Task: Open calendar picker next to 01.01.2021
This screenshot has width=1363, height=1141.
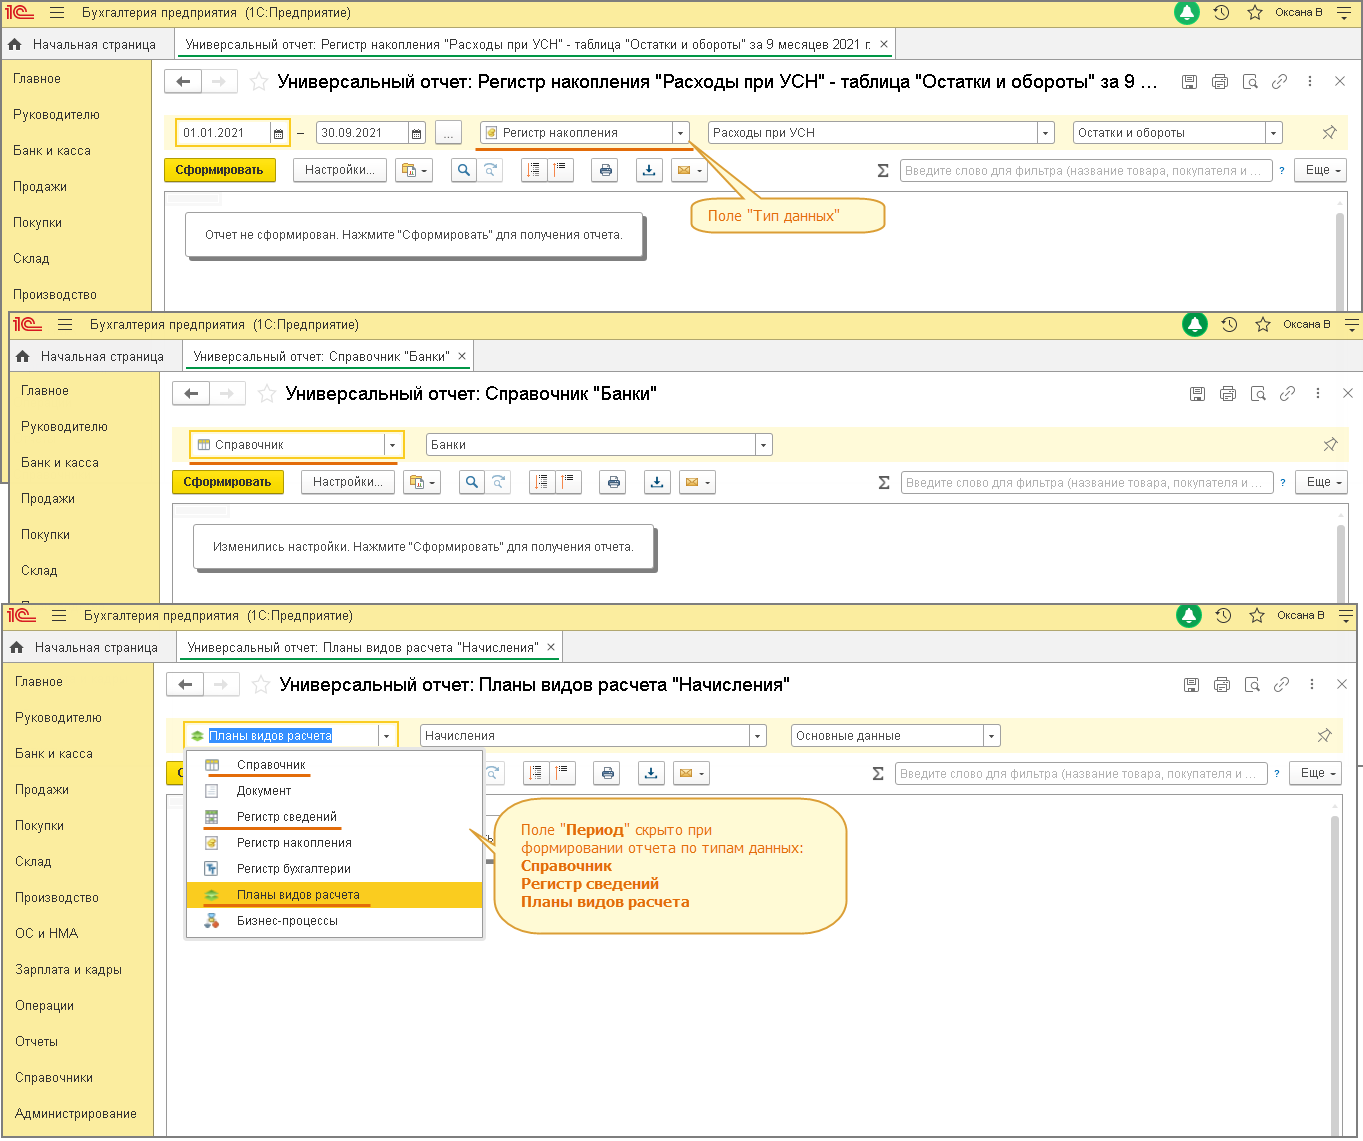Action: coord(279,133)
